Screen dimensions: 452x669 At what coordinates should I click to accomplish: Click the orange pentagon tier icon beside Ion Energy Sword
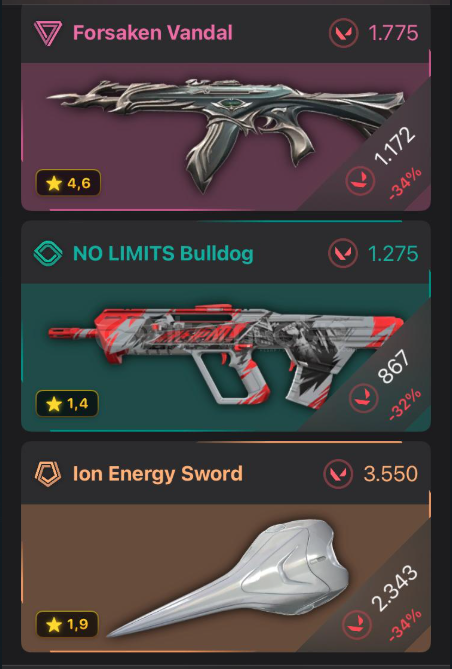(48, 474)
